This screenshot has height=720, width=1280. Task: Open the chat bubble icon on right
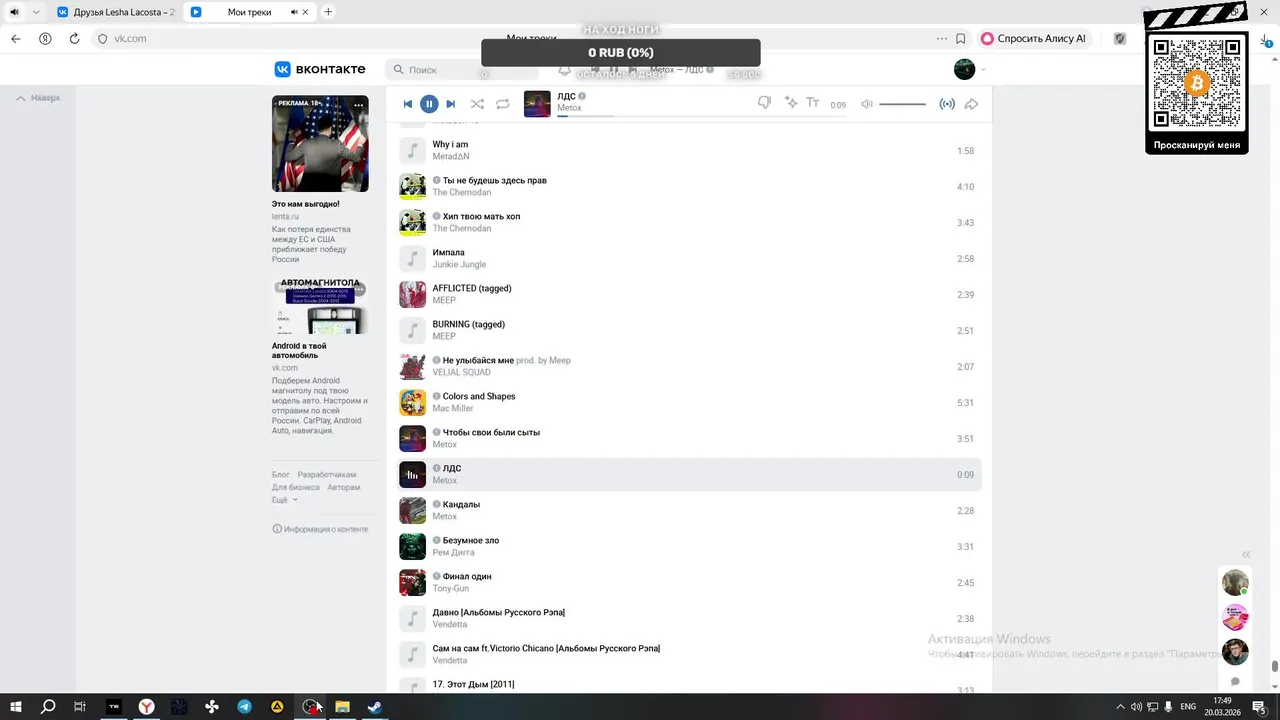click(1235, 682)
